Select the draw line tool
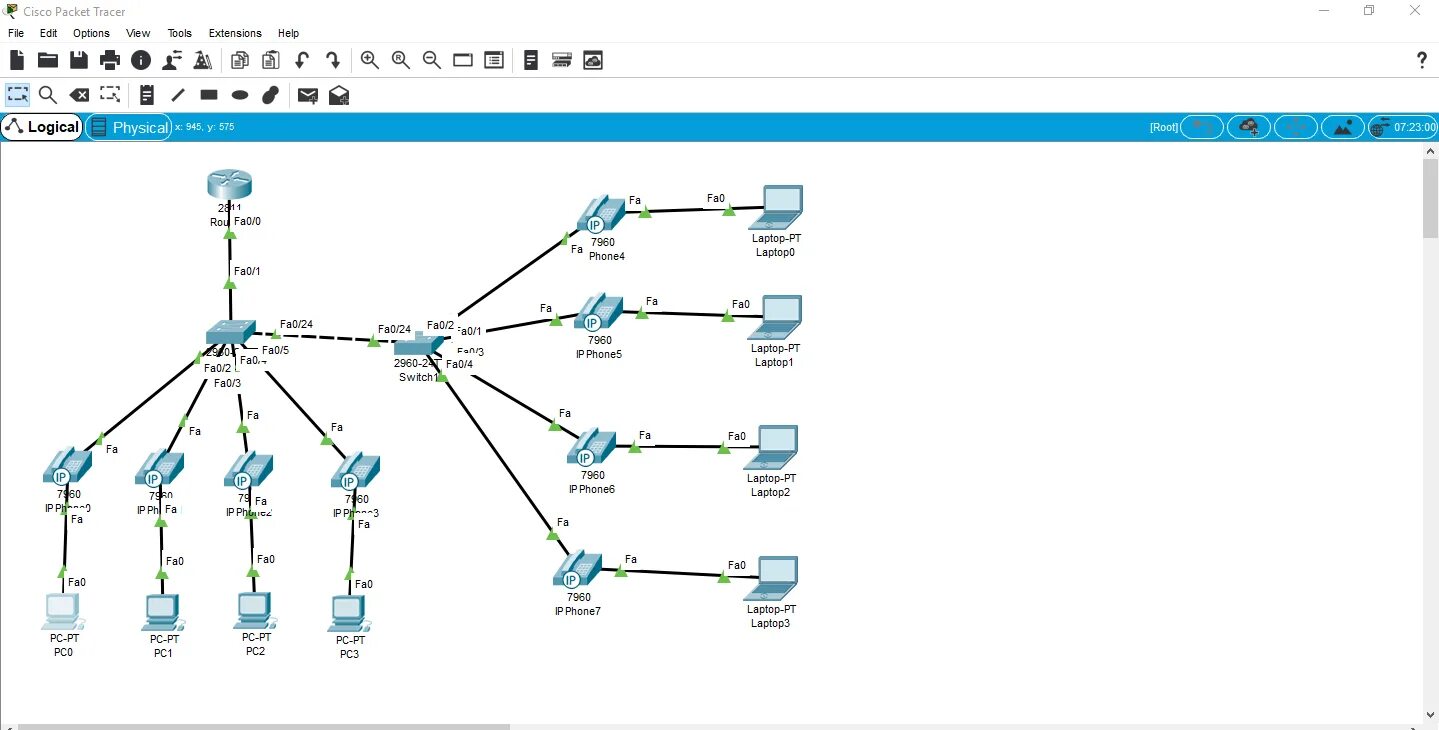This screenshot has height=730, width=1439. pyautogui.click(x=178, y=95)
